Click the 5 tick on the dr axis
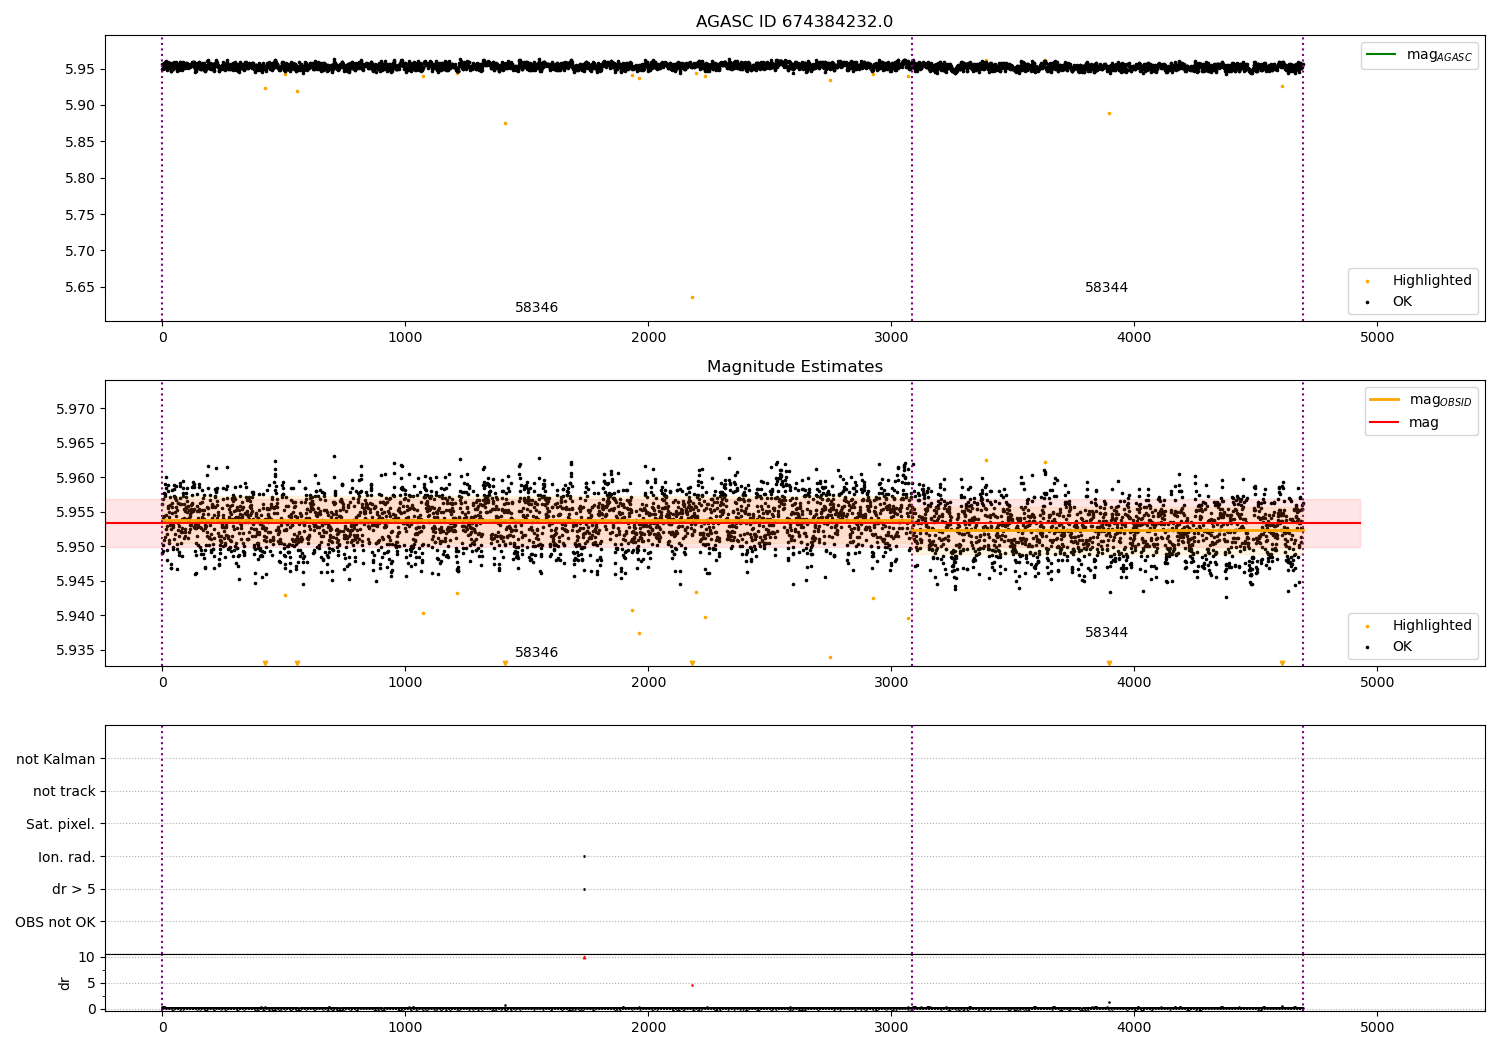The height and width of the screenshot is (1050, 1500). pos(91,984)
